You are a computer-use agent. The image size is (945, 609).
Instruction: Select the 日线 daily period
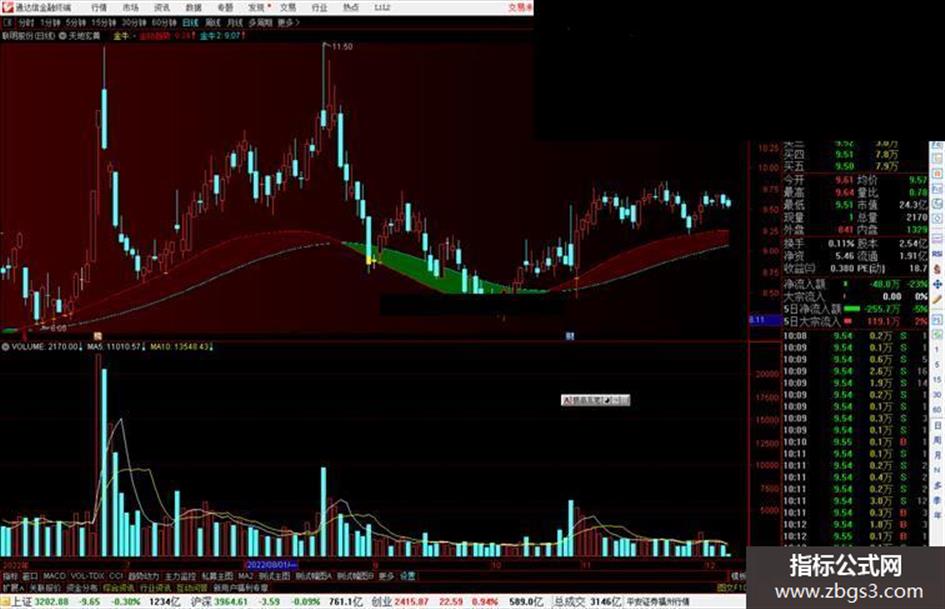(190, 23)
